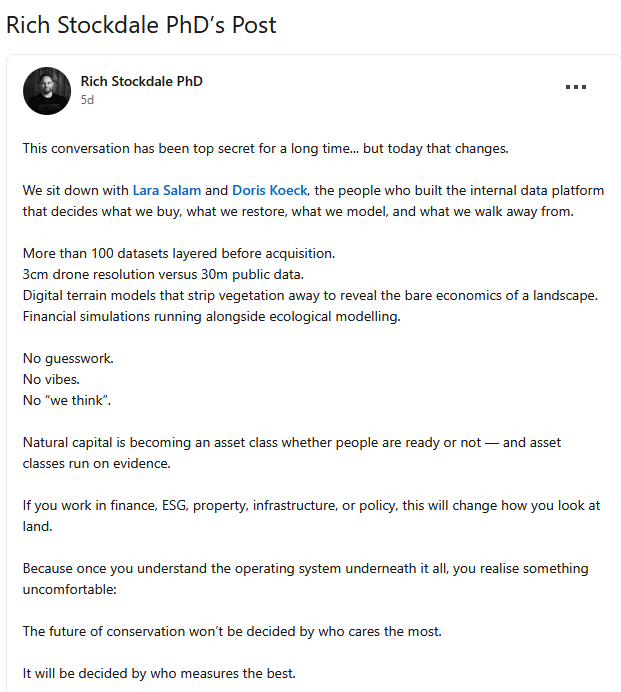Open the post's three-dot options menu

click(x=575, y=87)
